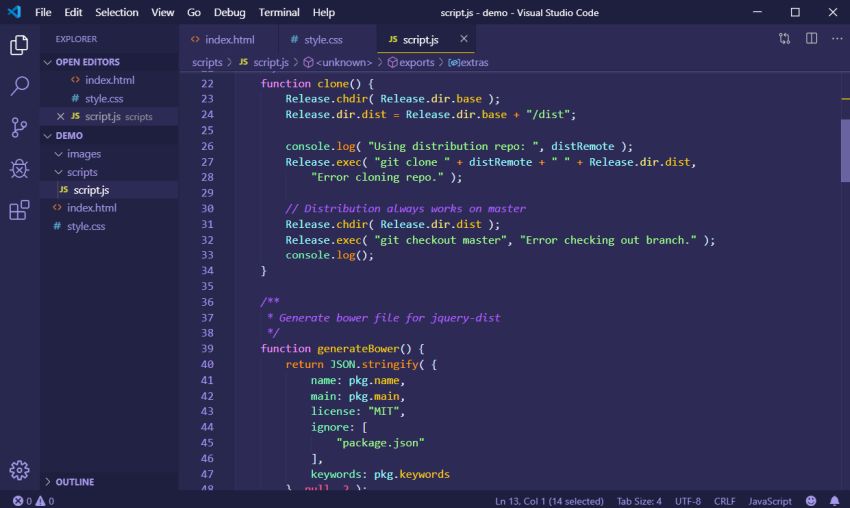Close the script.js editor tab
The height and width of the screenshot is (508, 850).
coord(463,39)
